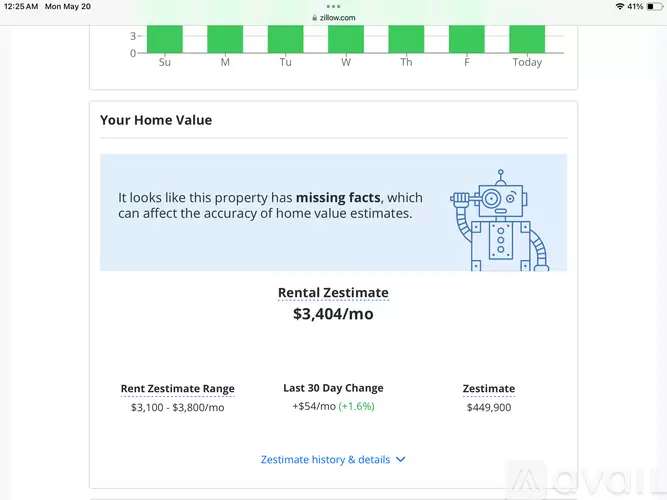Tap the robot illustration
Image resolution: width=667 pixels, height=500 pixels.
click(500, 220)
